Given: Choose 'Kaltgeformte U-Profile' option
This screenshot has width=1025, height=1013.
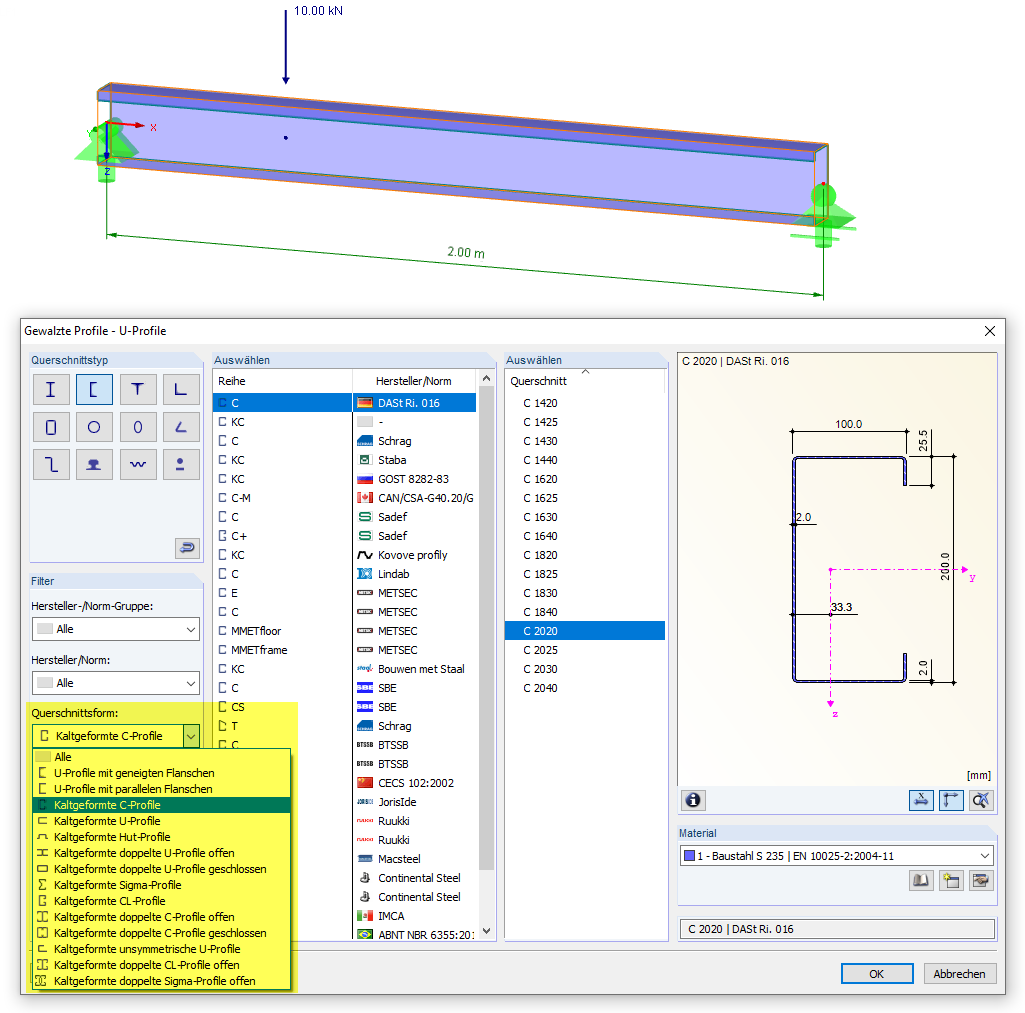Looking at the screenshot, I should [x=161, y=821].
